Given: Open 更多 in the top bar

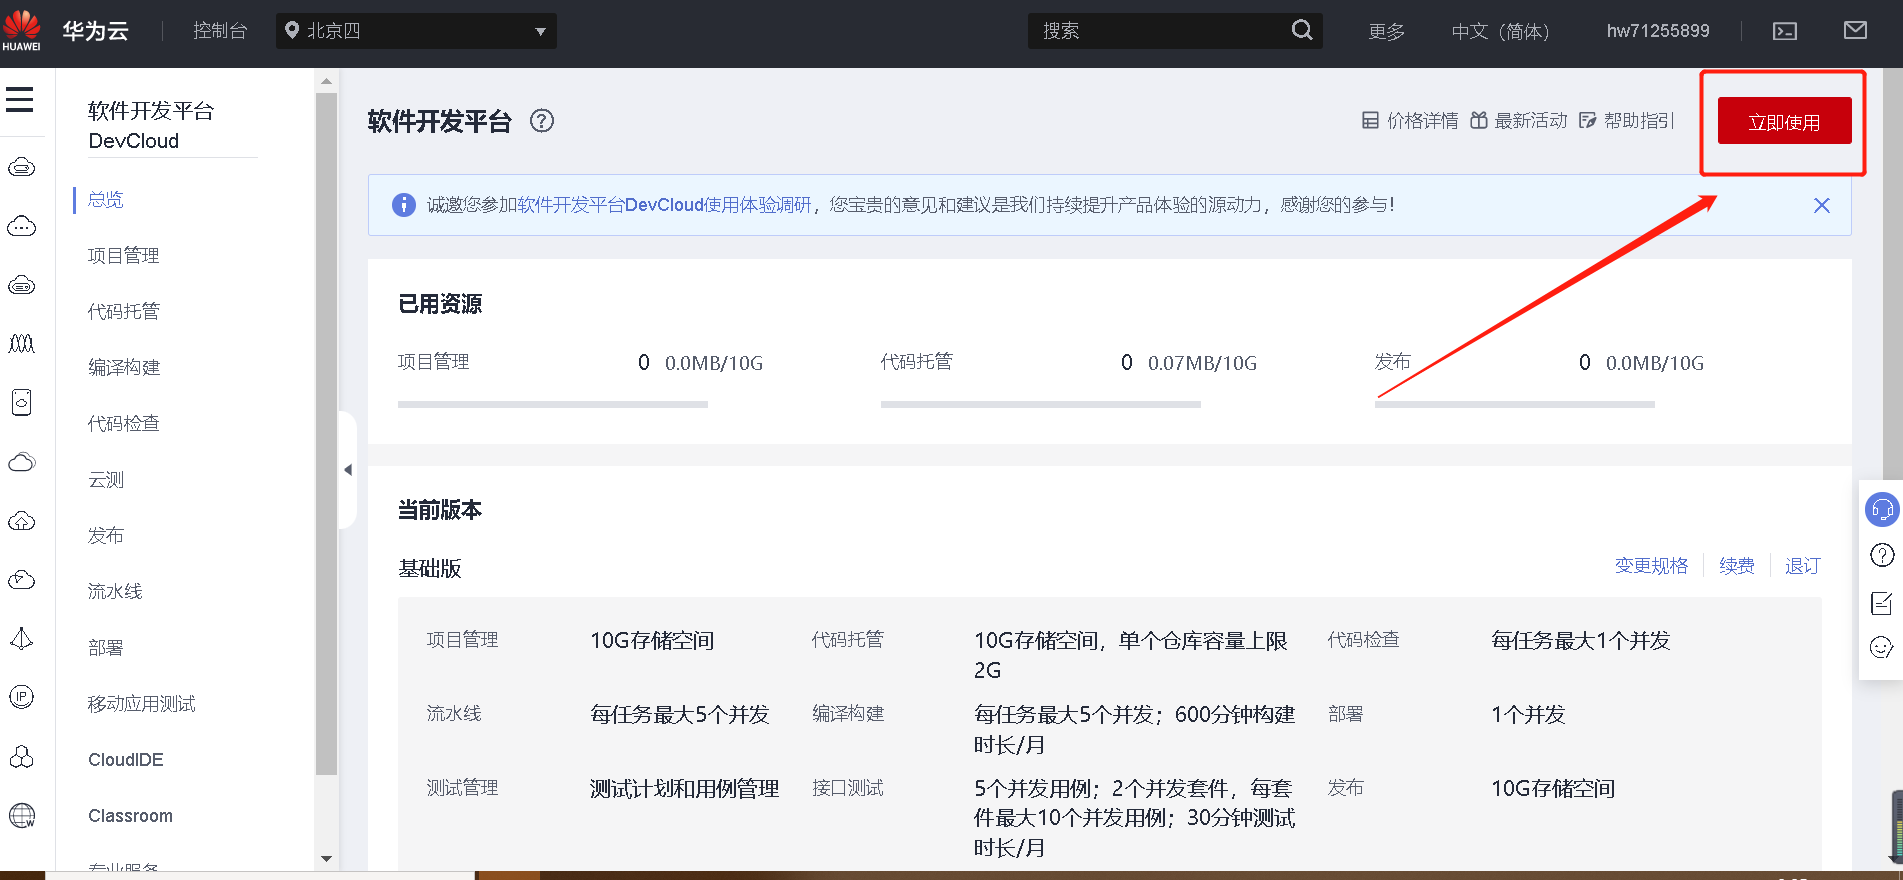Looking at the screenshot, I should coord(1387,31).
